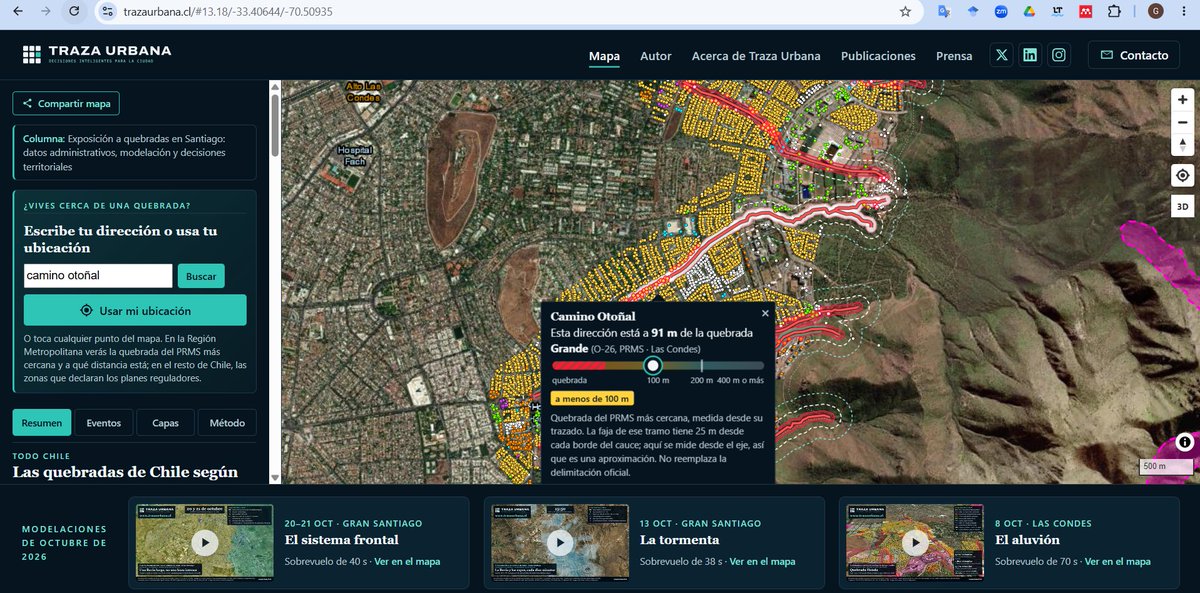1200x593 pixels.
Task: Play the La tormenta video thumbnail
Action: 560,542
